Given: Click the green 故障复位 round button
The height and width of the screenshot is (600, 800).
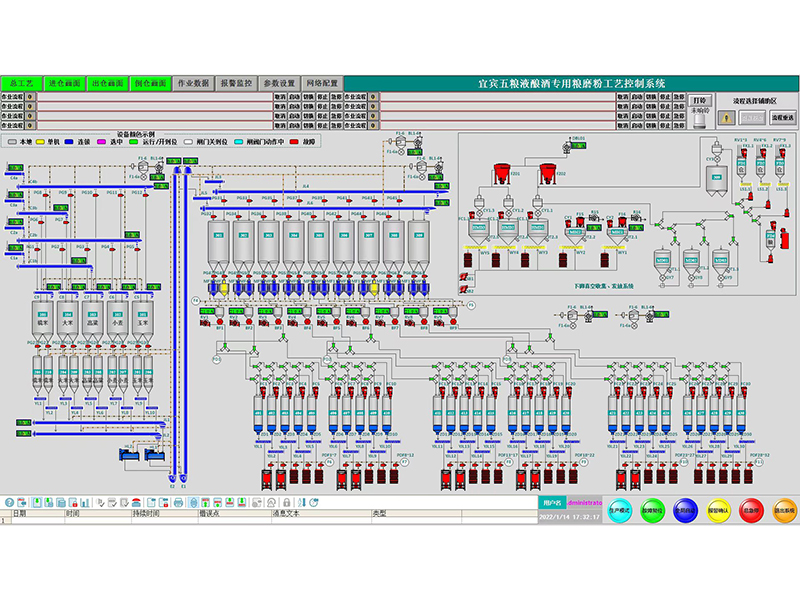Looking at the screenshot, I should click(653, 510).
